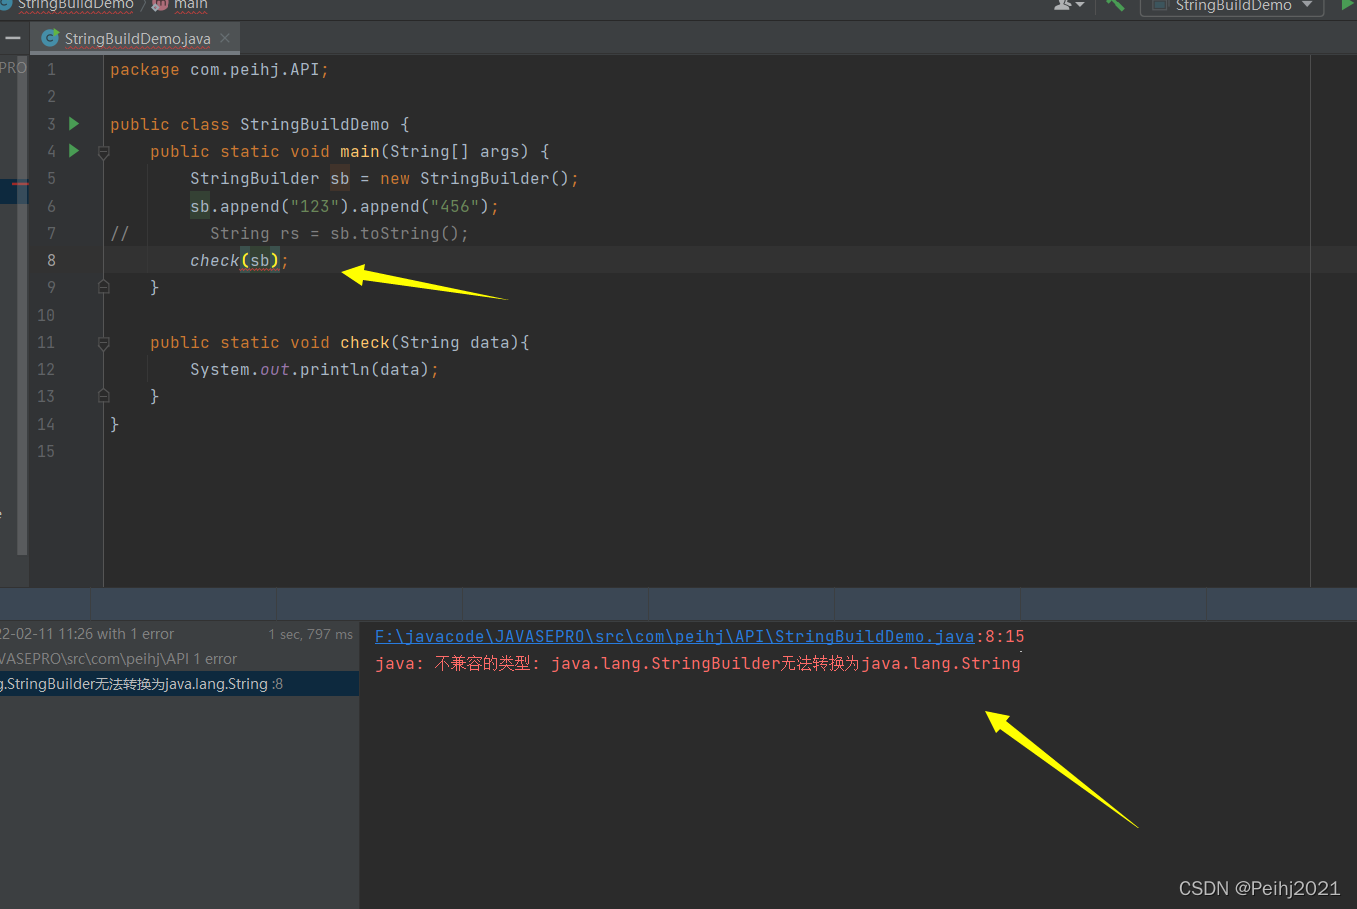The width and height of the screenshot is (1357, 909).
Task: Place cursor on check(sb) call at line 8
Action: (x=239, y=260)
